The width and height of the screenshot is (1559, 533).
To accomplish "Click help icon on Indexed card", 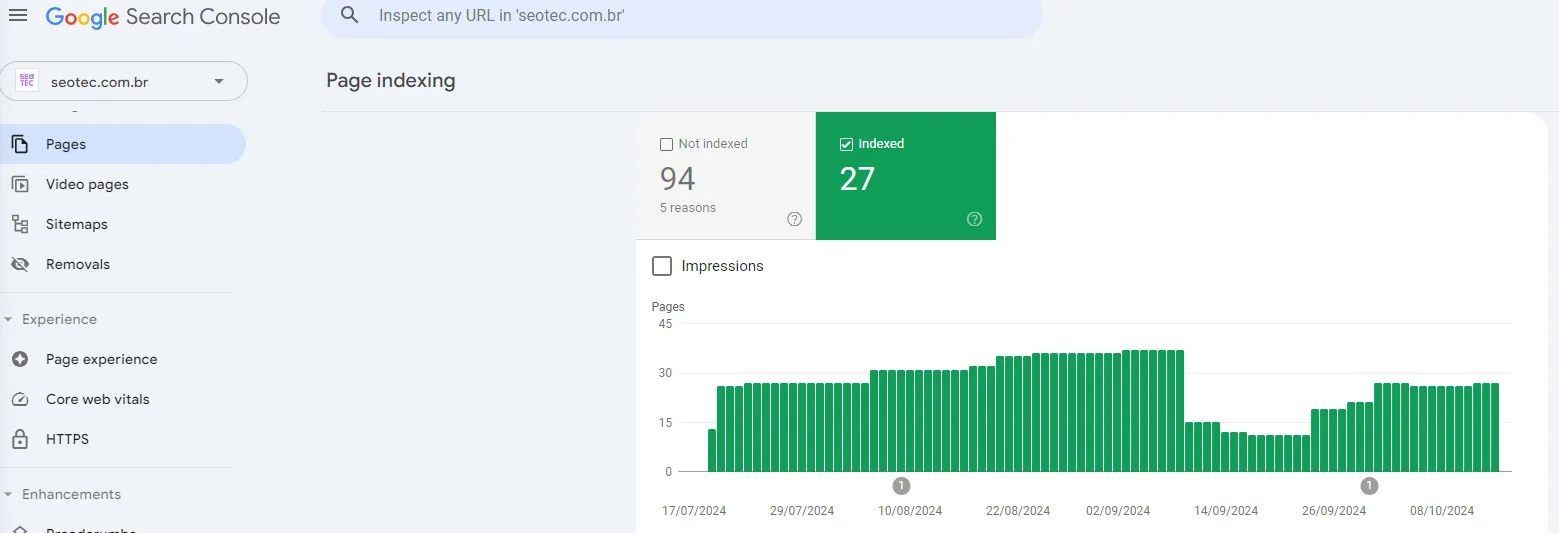I will (975, 219).
